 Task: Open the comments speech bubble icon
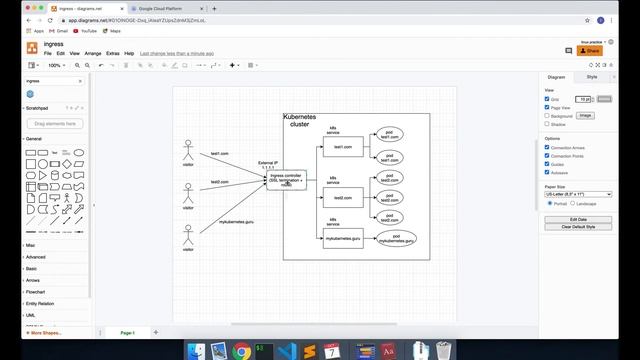click(569, 51)
